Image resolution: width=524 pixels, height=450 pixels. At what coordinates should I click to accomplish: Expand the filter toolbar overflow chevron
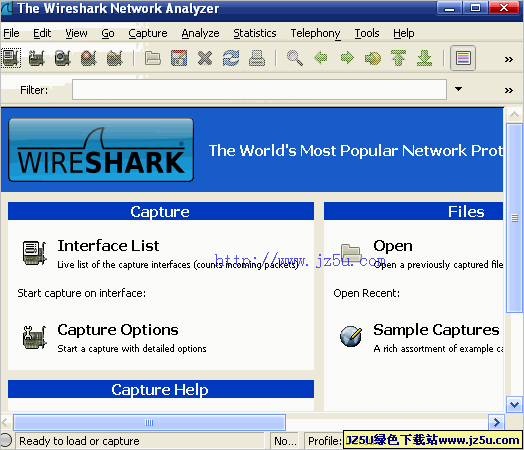point(509,90)
